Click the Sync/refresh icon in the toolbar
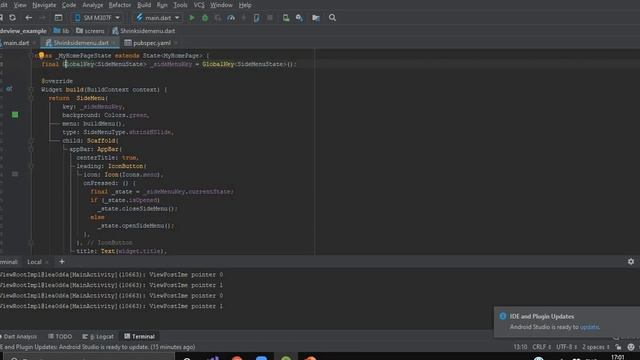This screenshot has height=360, width=640. point(13,18)
